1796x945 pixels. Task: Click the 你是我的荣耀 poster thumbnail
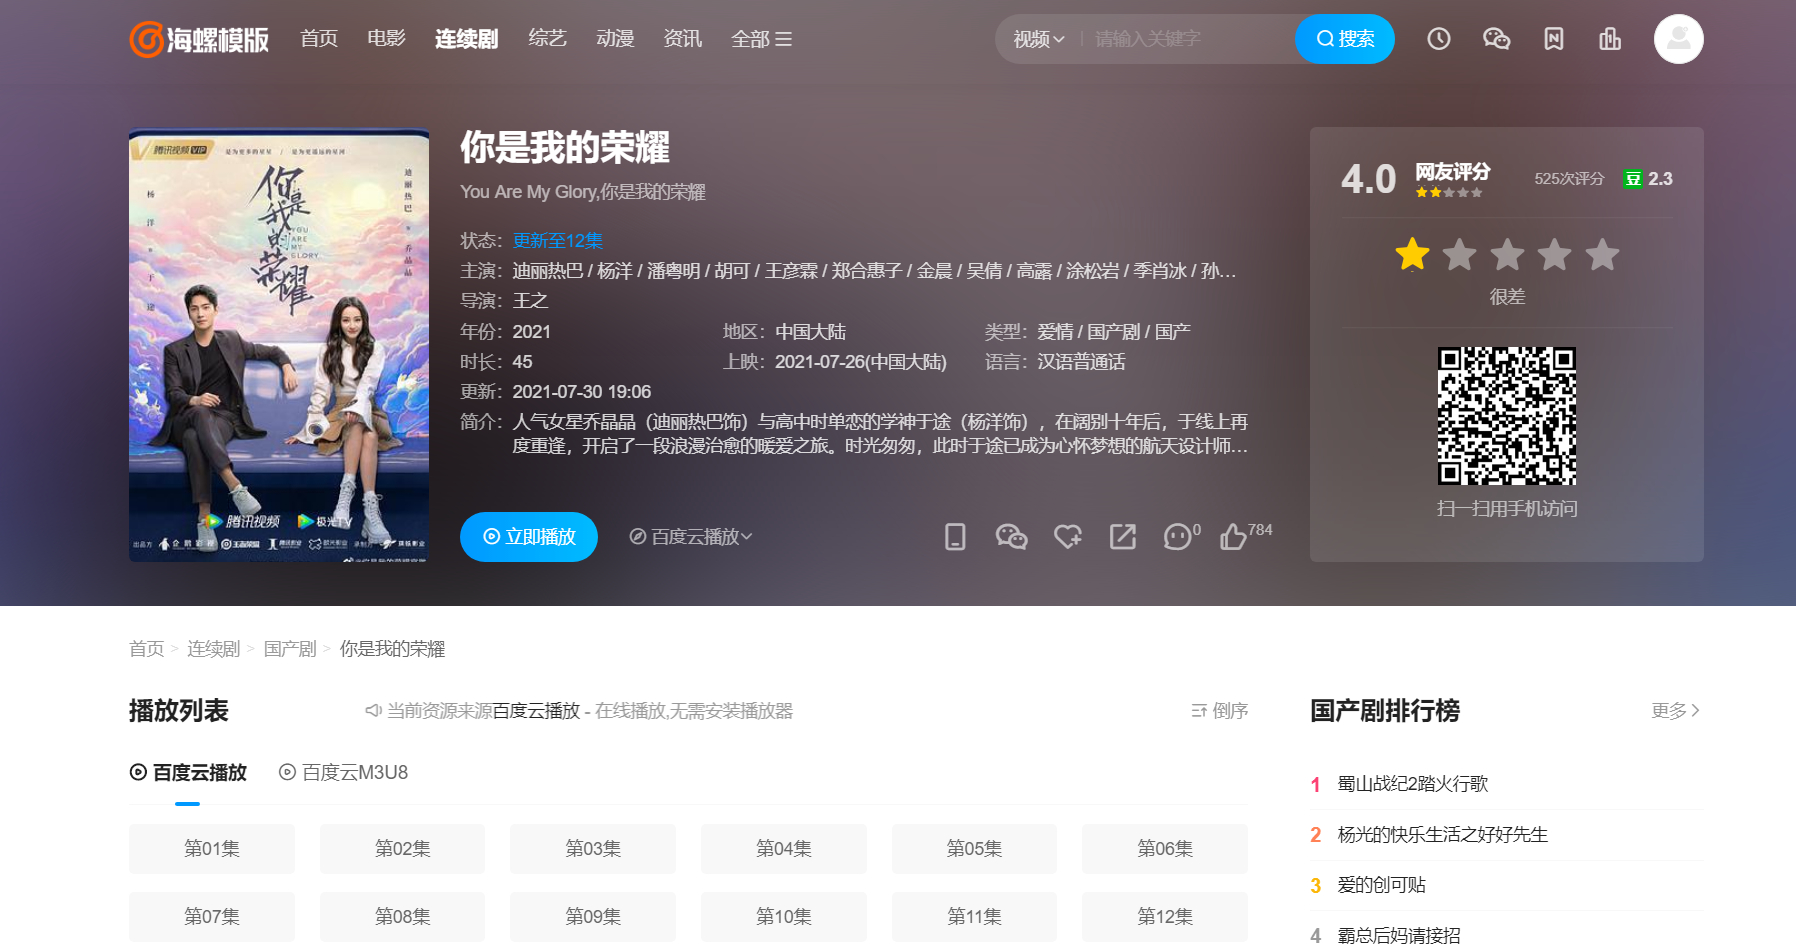[279, 345]
